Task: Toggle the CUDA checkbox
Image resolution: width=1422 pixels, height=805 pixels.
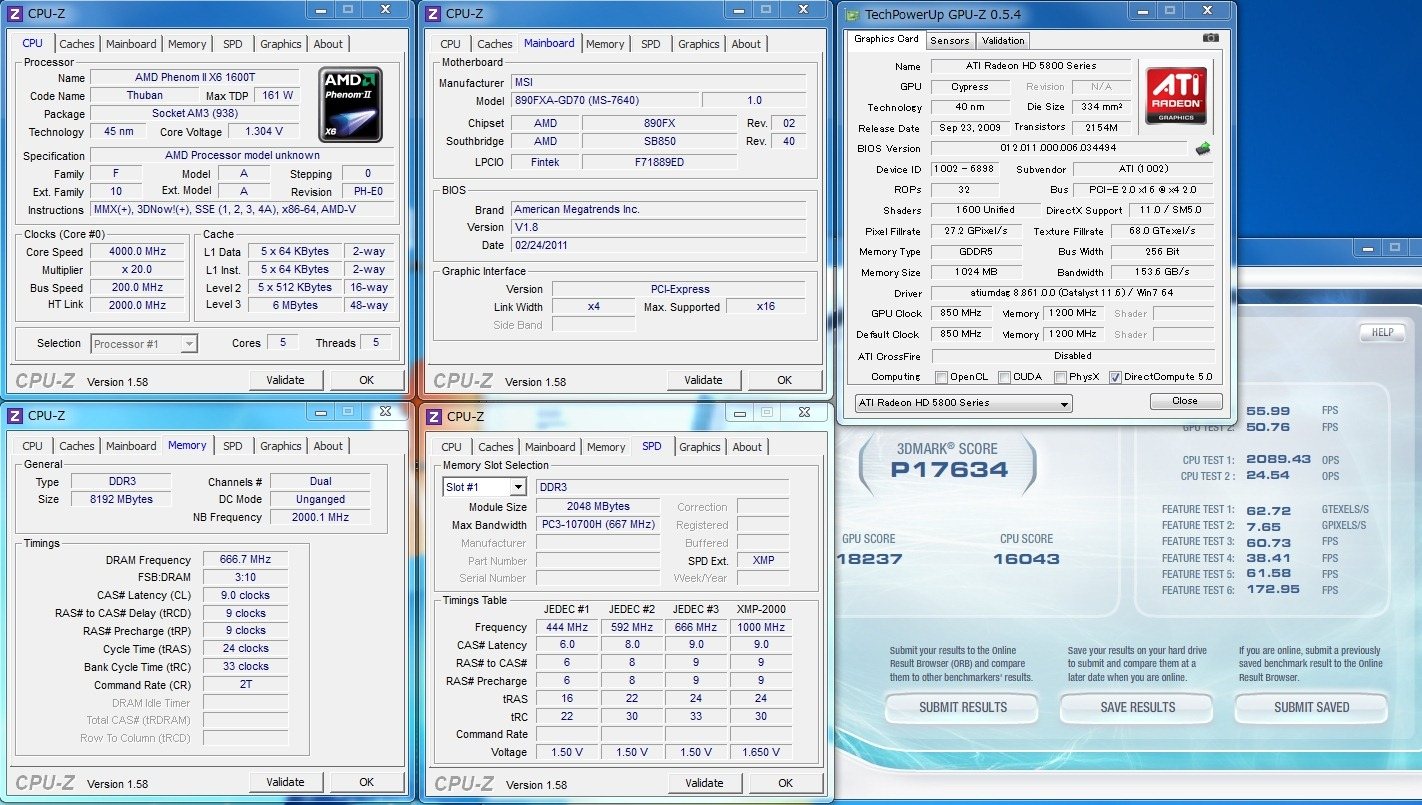Action: tap(1004, 377)
